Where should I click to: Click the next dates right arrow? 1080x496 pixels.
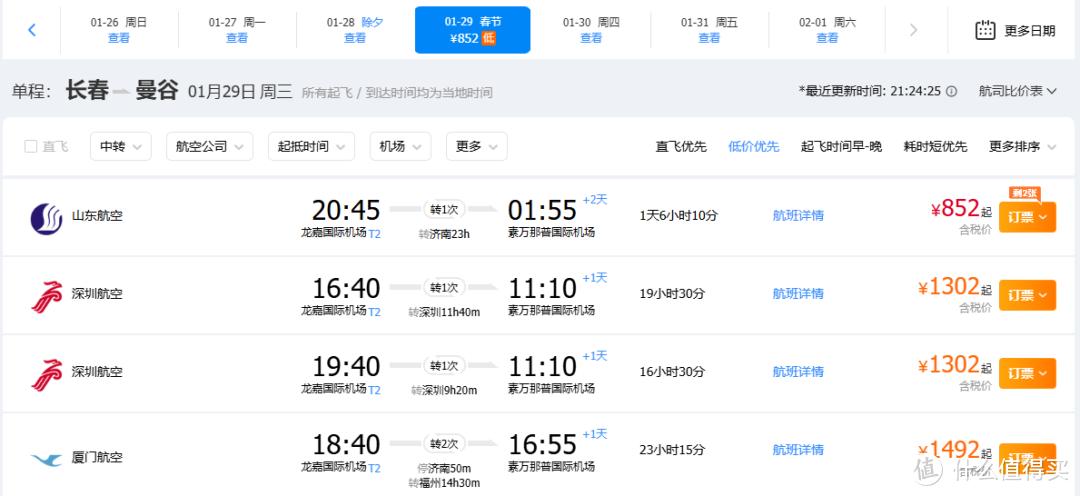point(912,30)
